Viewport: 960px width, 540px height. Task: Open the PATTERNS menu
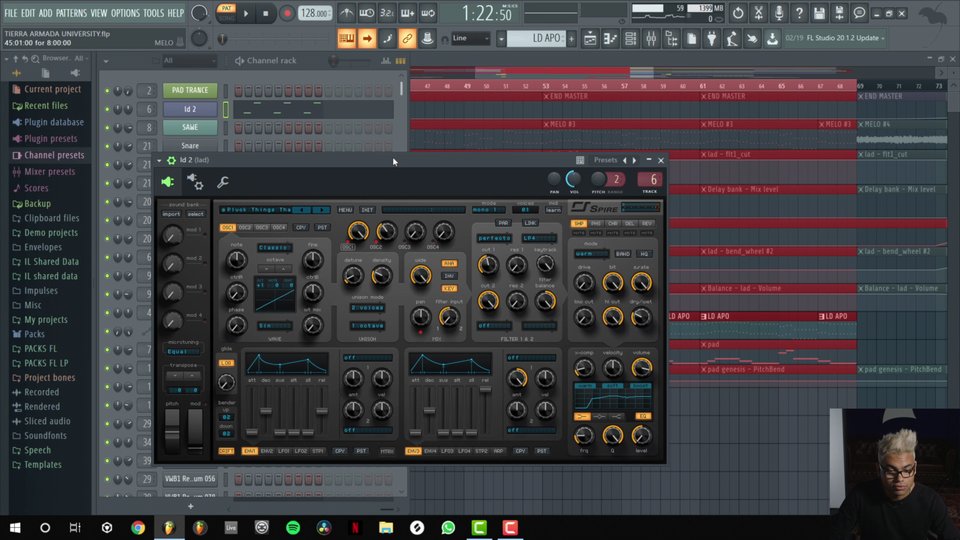pyautogui.click(x=71, y=13)
